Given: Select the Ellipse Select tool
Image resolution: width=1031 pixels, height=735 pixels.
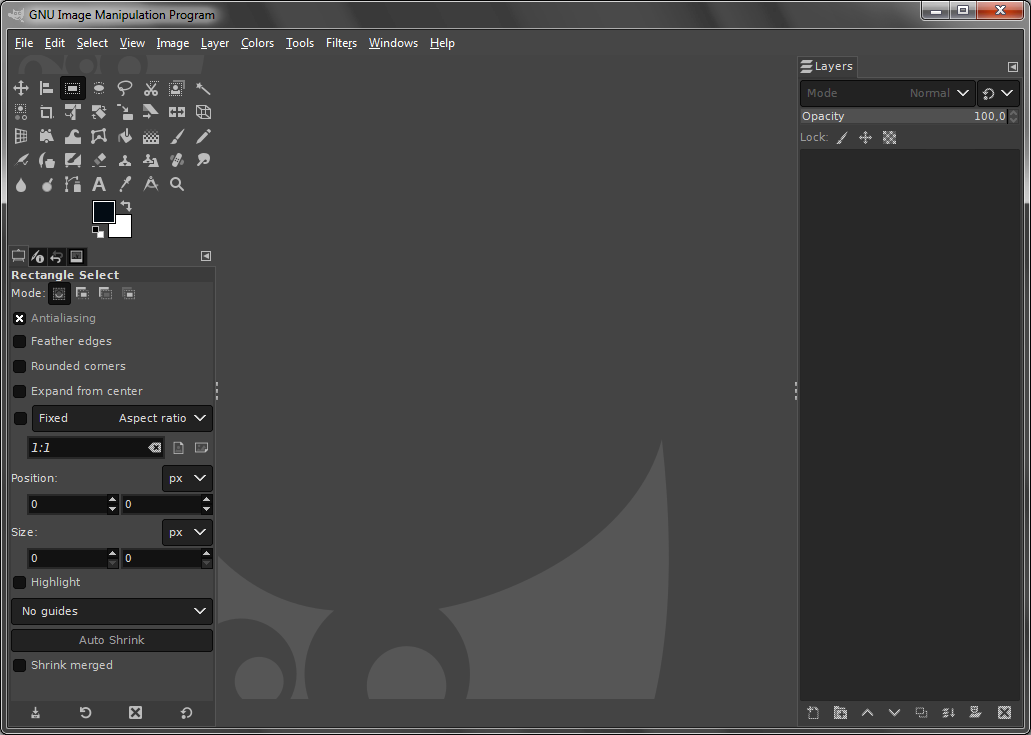Looking at the screenshot, I should coord(99,88).
